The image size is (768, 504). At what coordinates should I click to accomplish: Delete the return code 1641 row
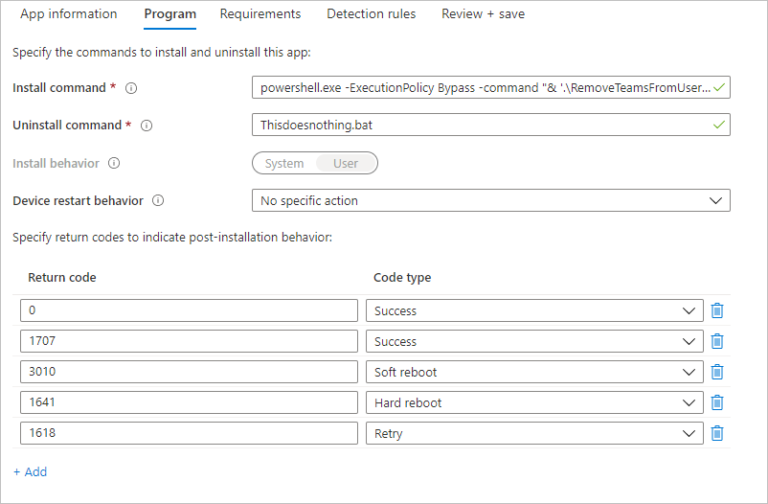[717, 403]
